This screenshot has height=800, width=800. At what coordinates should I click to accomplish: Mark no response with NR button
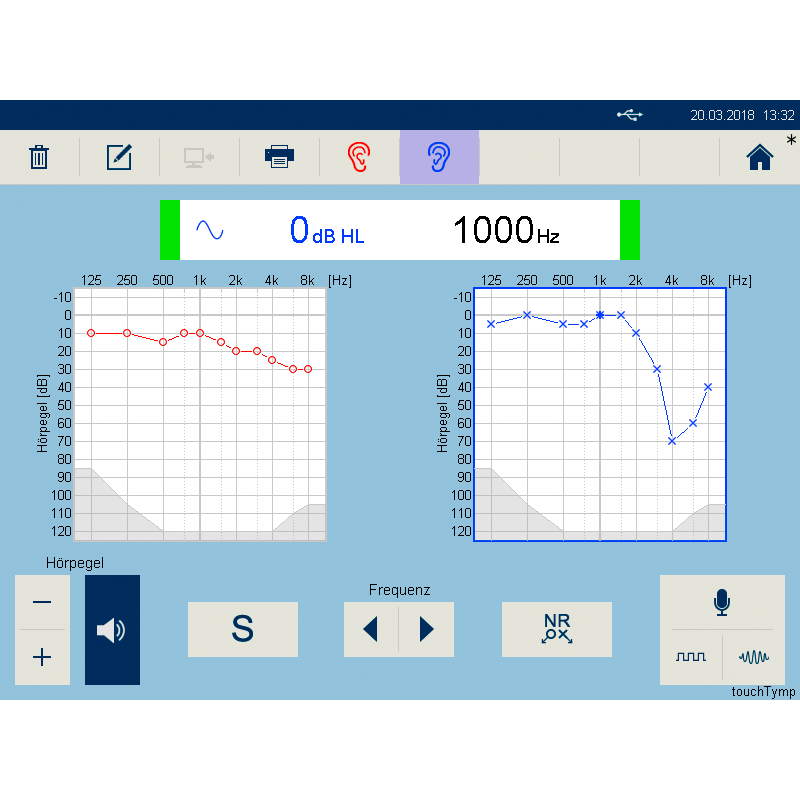point(556,629)
